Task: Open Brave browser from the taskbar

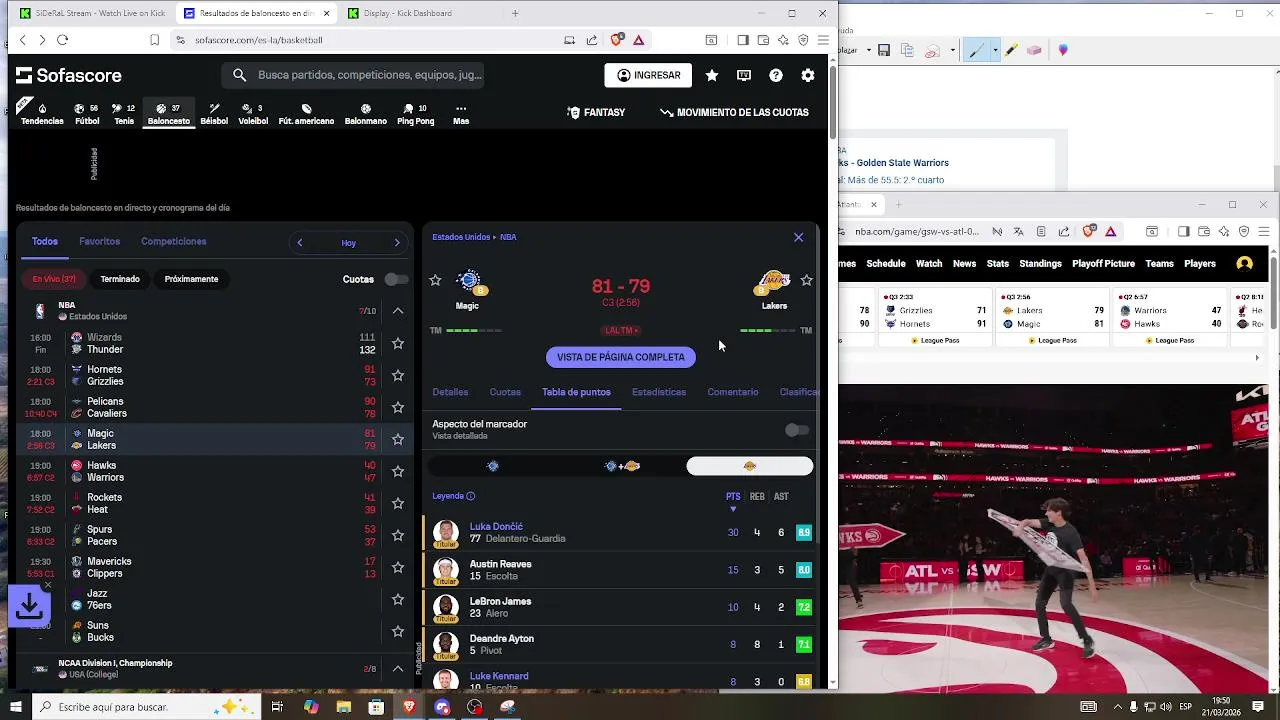Action: pos(409,707)
